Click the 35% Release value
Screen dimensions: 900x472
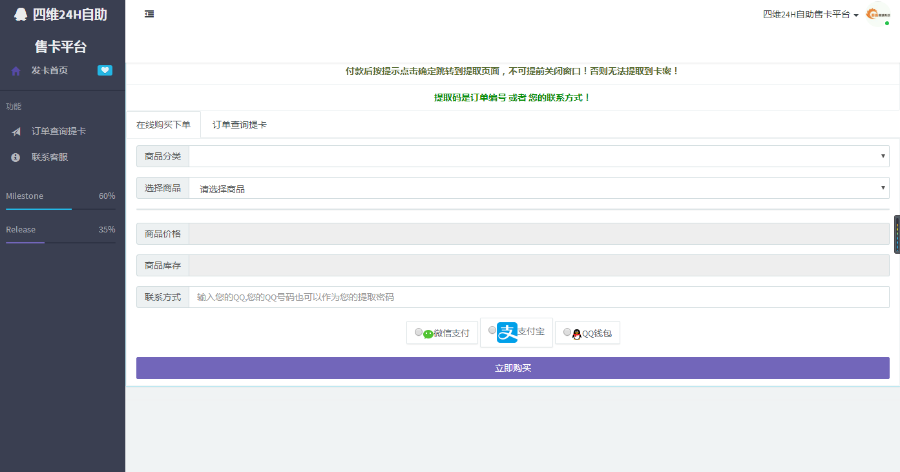click(x=107, y=229)
